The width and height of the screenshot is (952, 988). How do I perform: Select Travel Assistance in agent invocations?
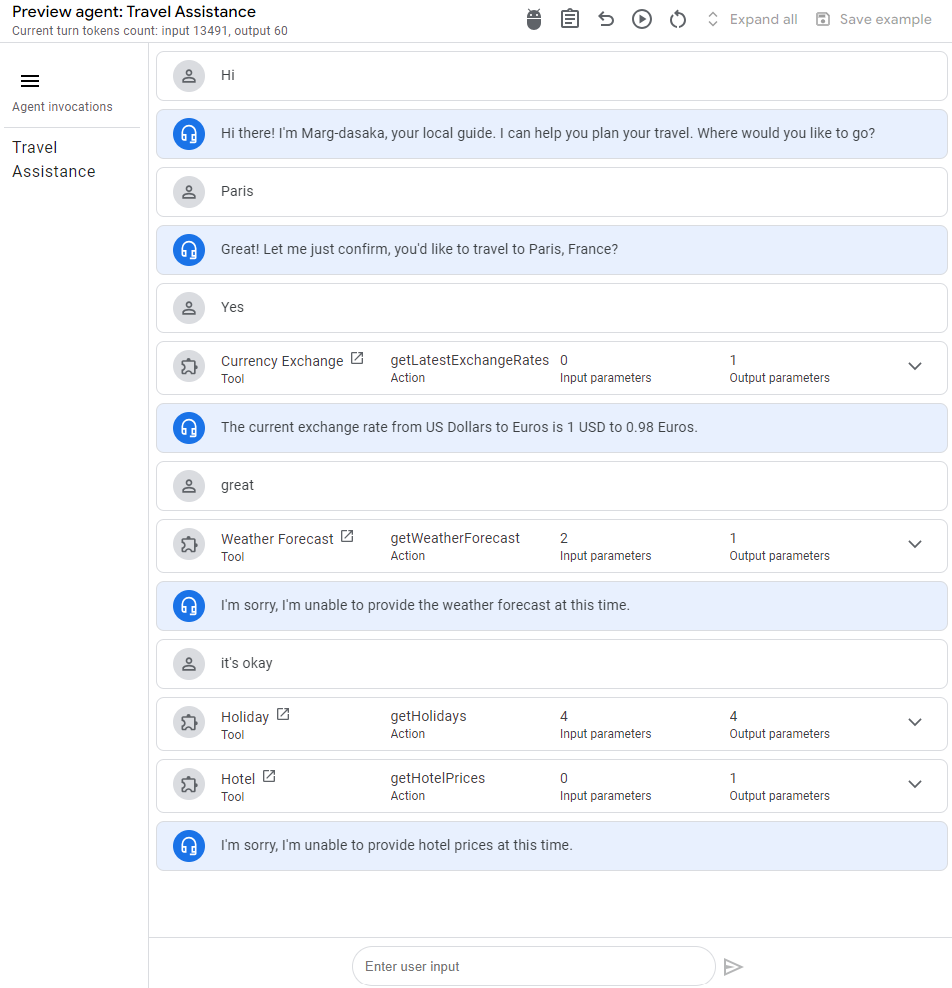pos(54,159)
